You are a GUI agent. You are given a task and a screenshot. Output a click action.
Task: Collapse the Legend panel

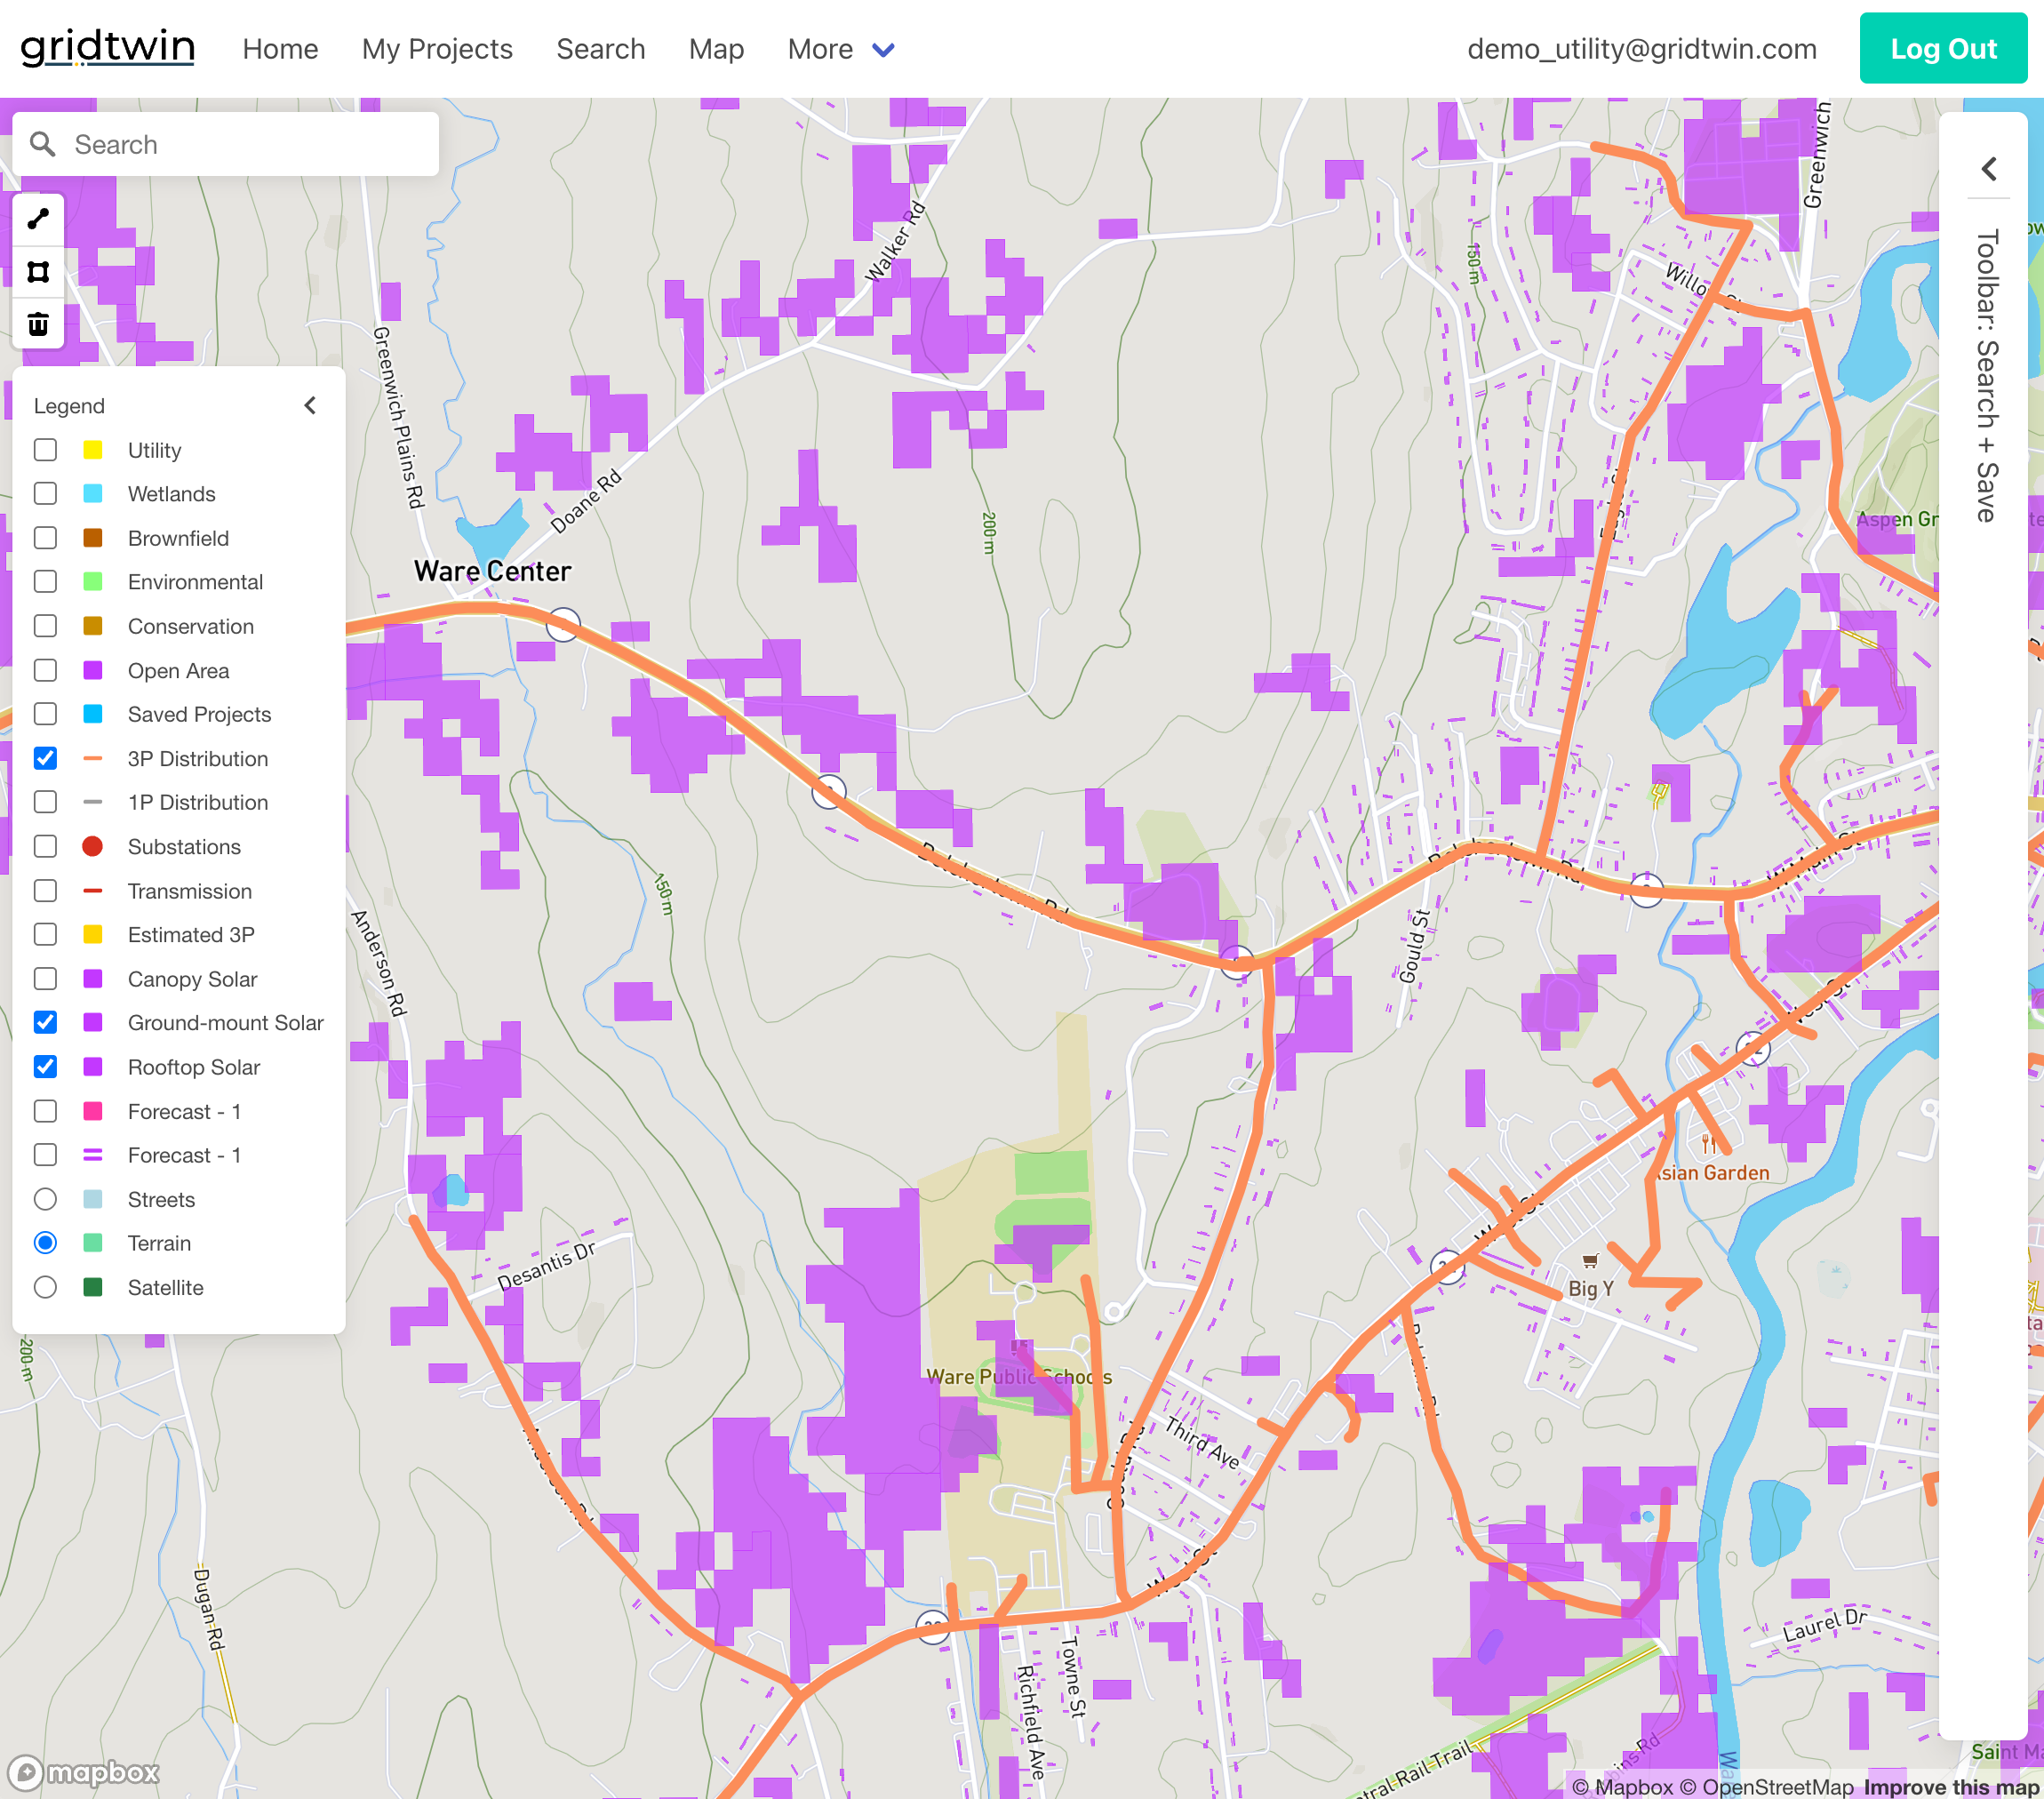pyautogui.click(x=310, y=405)
